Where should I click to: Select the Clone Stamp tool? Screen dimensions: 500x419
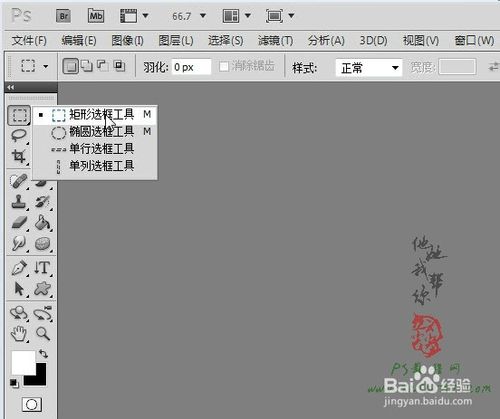[19, 202]
